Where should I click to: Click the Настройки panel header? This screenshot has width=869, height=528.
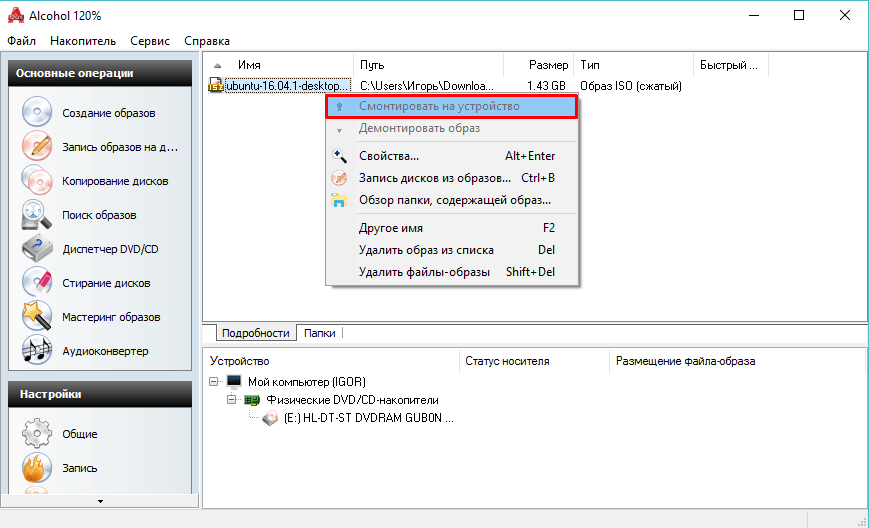100,394
